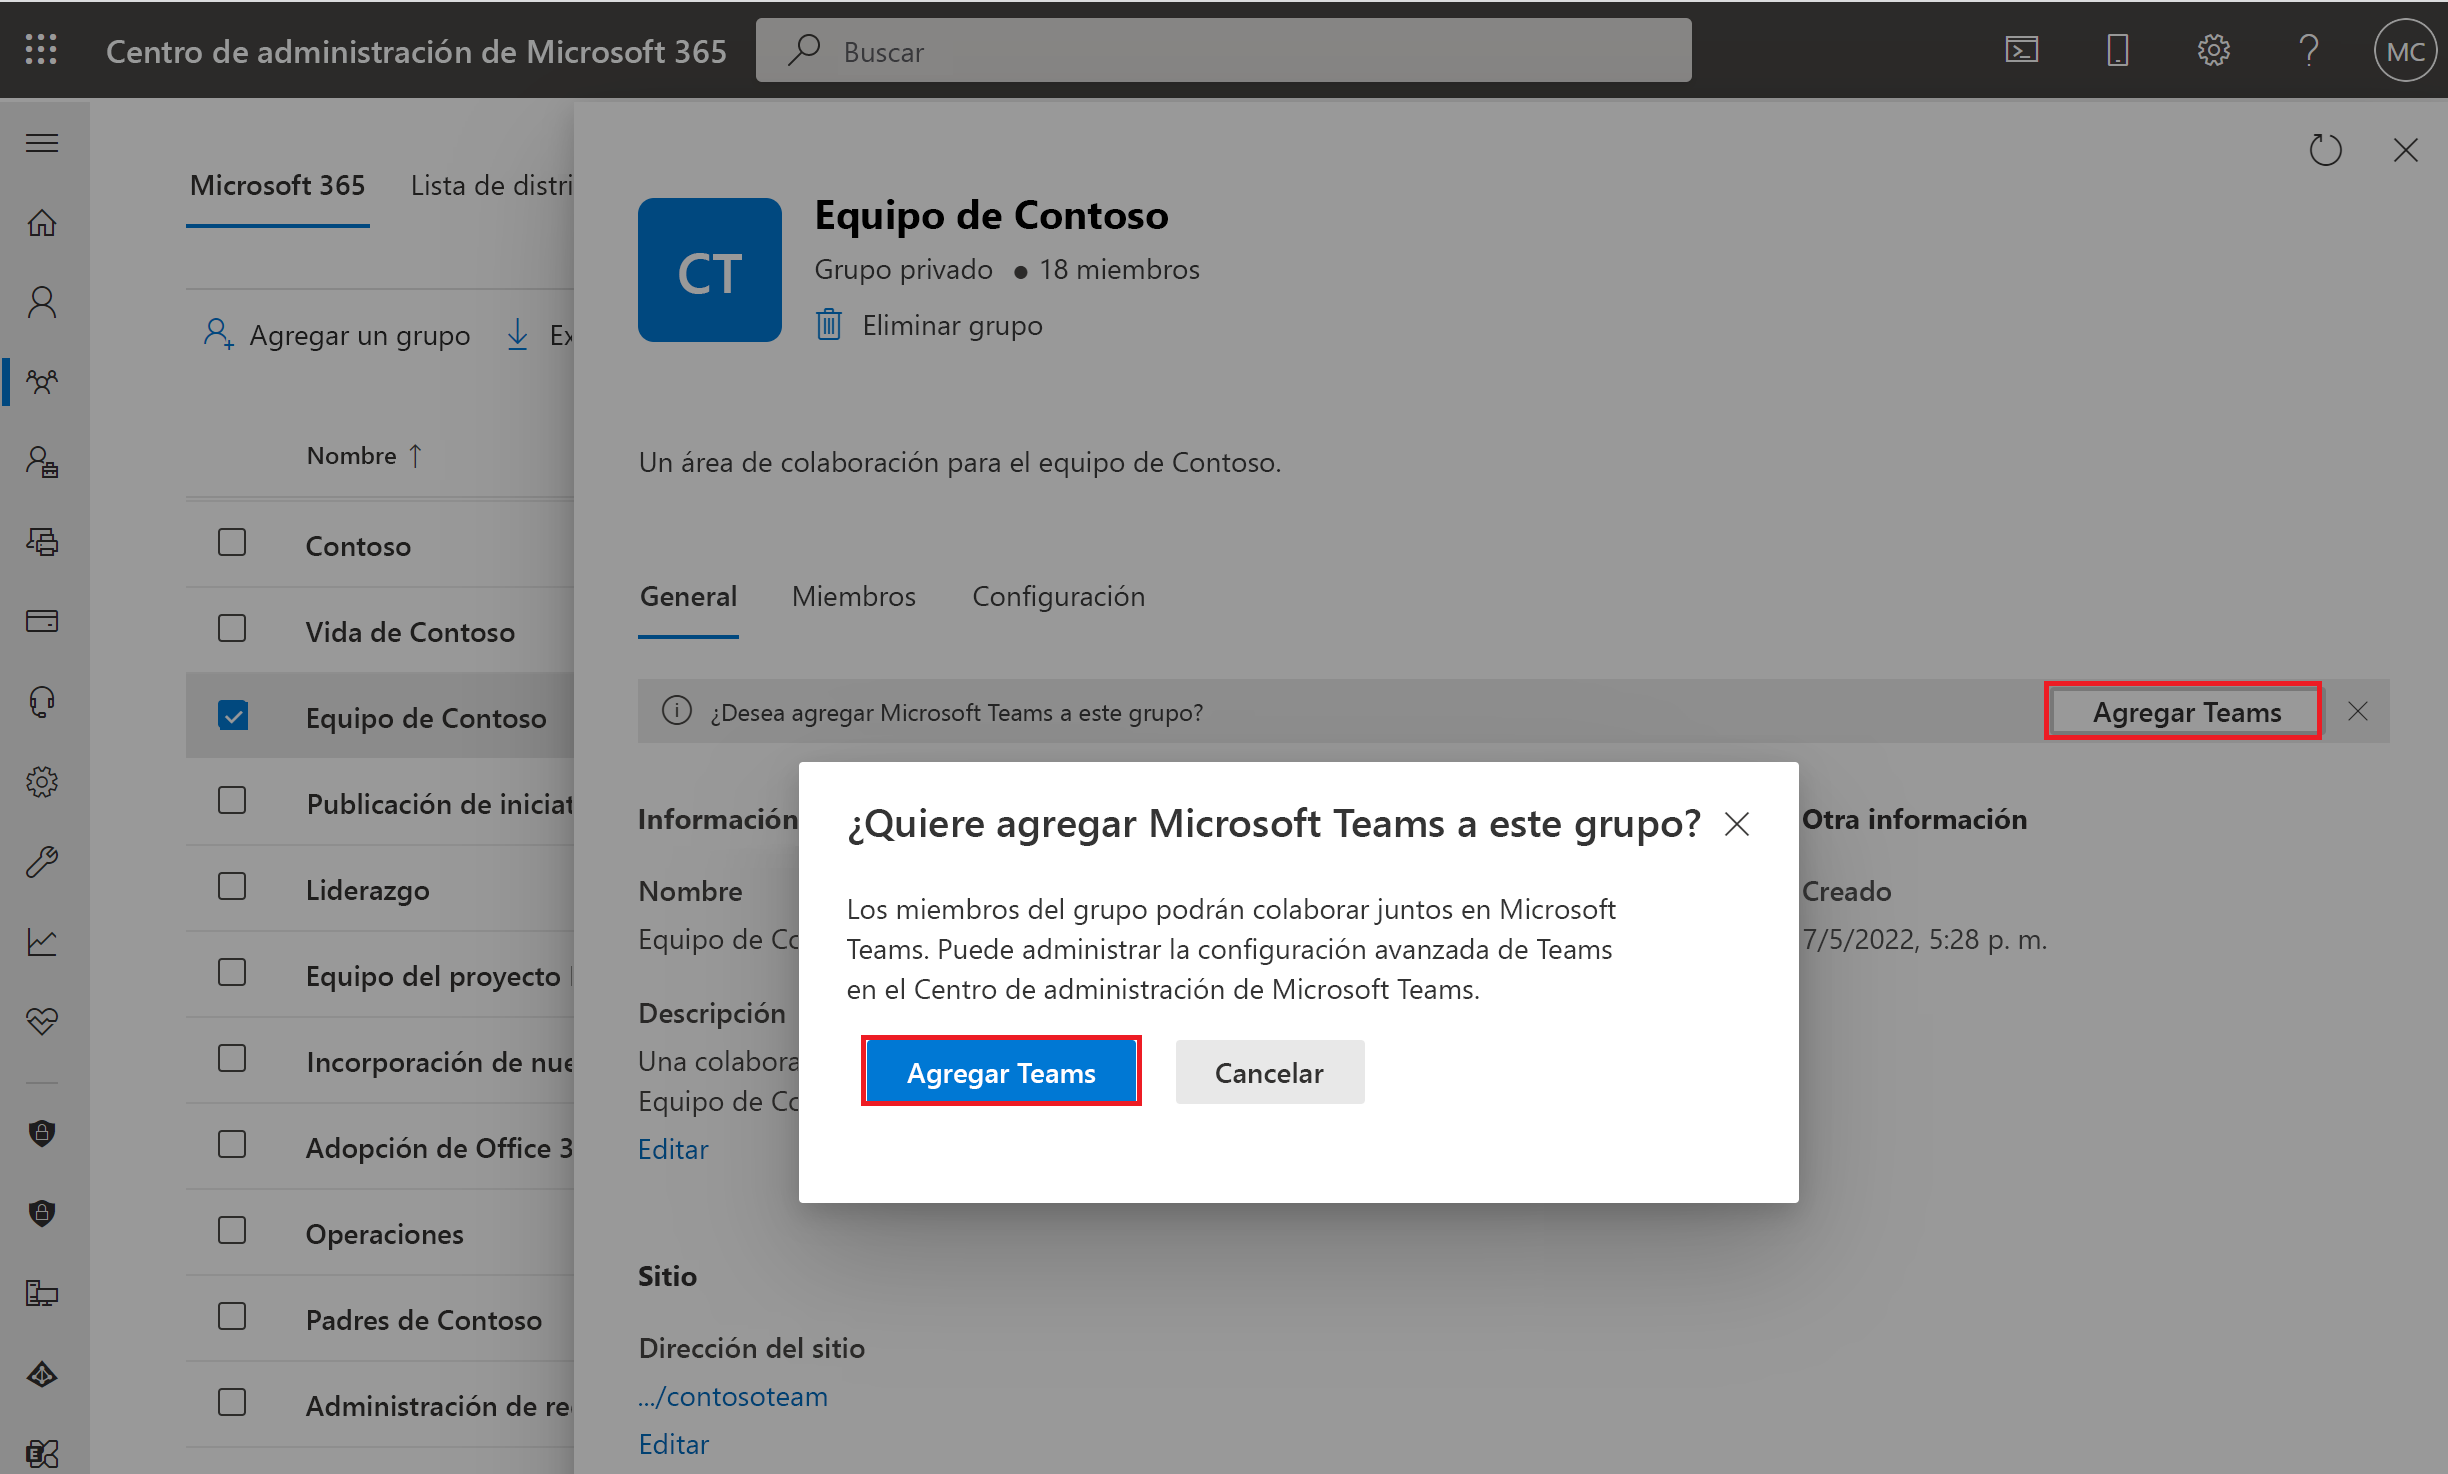The height and width of the screenshot is (1474, 2448).
Task: Select the Operaciones group name
Action: 384,1234
